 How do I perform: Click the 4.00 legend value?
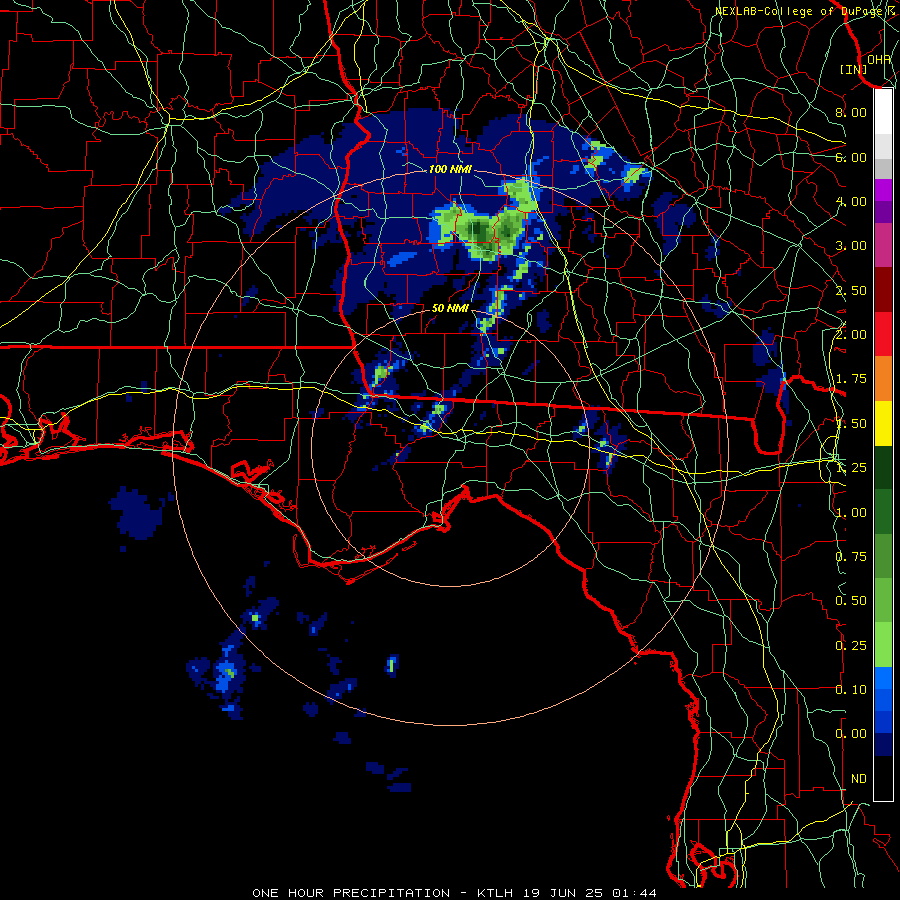click(851, 201)
